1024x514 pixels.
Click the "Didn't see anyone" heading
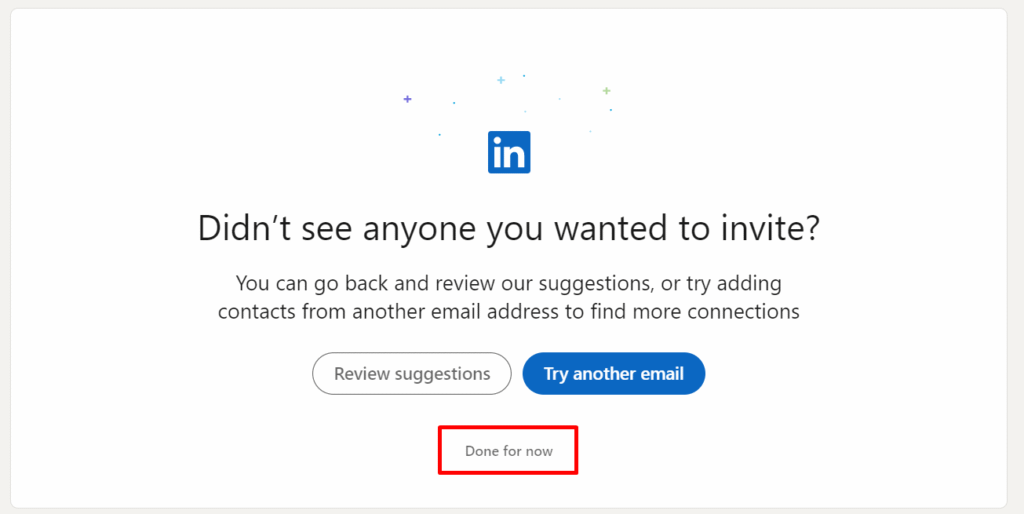coord(509,228)
